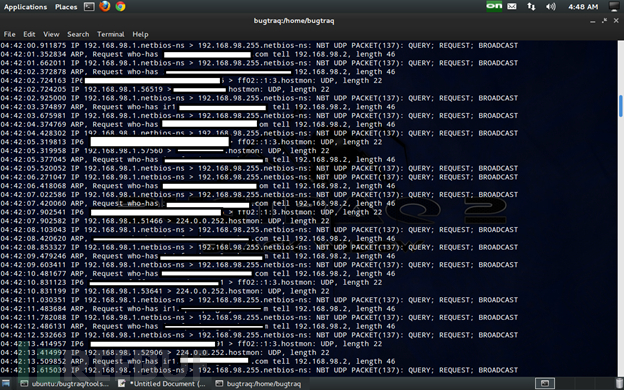The image size is (624, 390).
Task: Click the 4:48 AM clock
Action: click(x=583, y=7)
